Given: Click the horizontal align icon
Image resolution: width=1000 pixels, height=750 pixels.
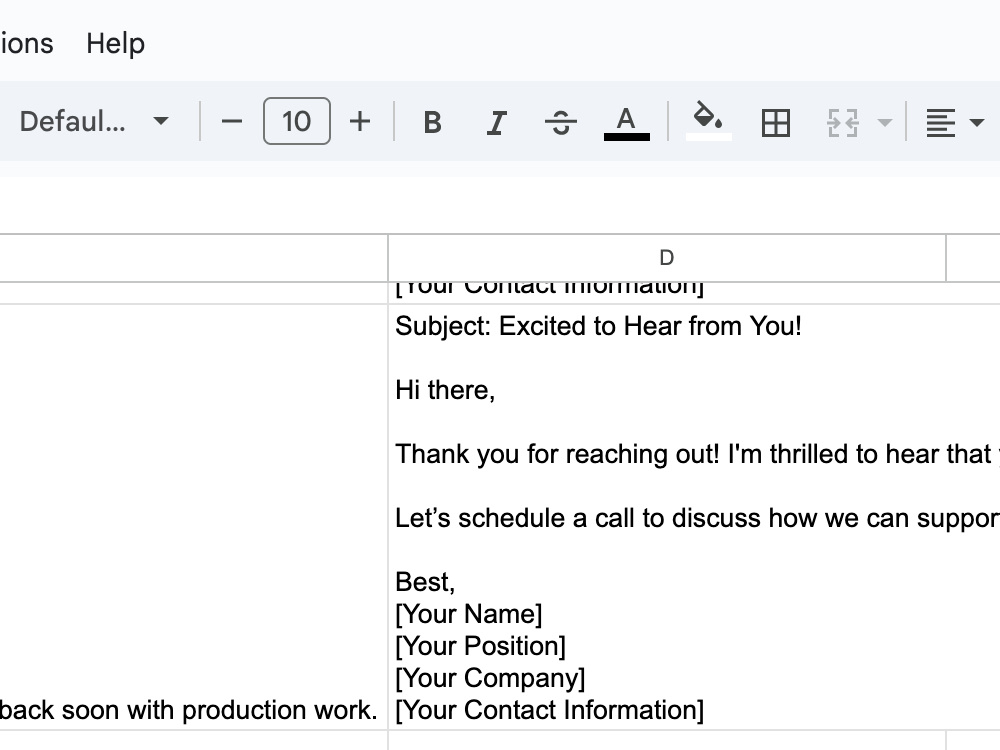Looking at the screenshot, I should coord(941,122).
